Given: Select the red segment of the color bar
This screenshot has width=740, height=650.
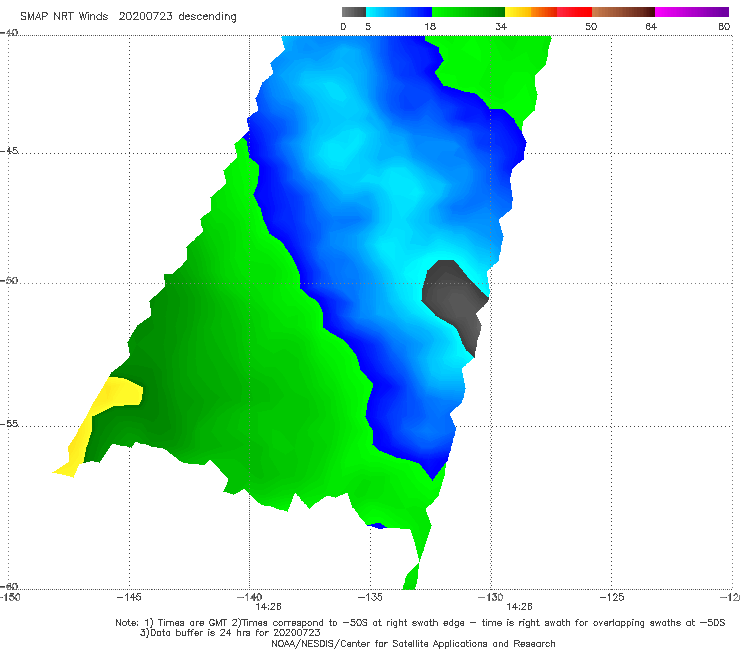Looking at the screenshot, I should [574, 12].
